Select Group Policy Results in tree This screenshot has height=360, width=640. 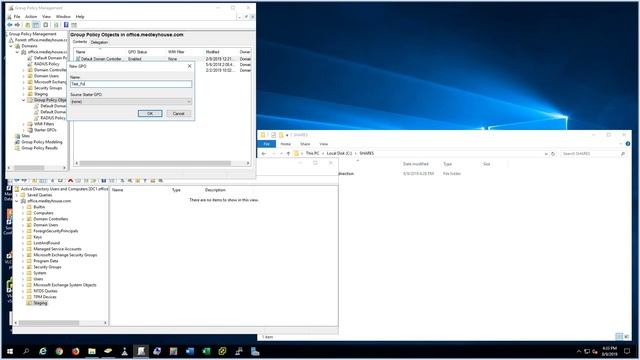[x=40, y=148]
